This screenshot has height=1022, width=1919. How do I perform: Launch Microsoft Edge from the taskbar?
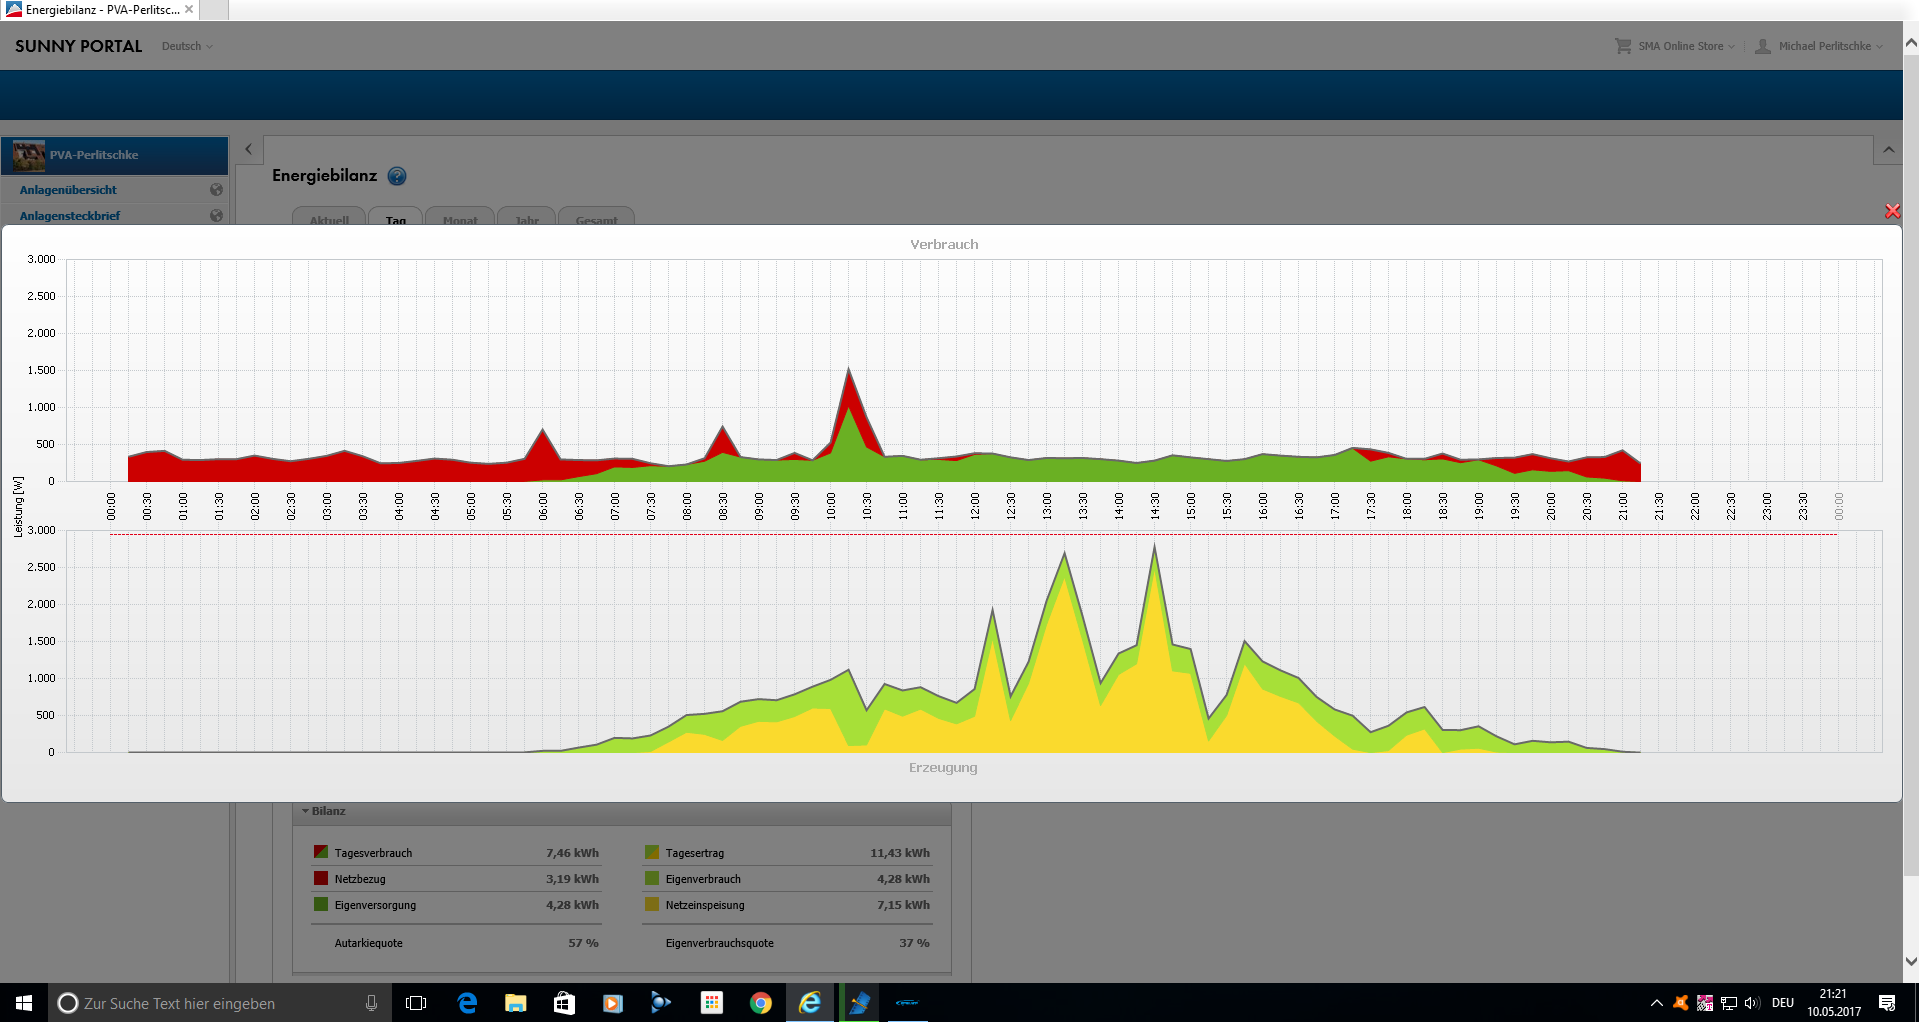pyautogui.click(x=467, y=1003)
